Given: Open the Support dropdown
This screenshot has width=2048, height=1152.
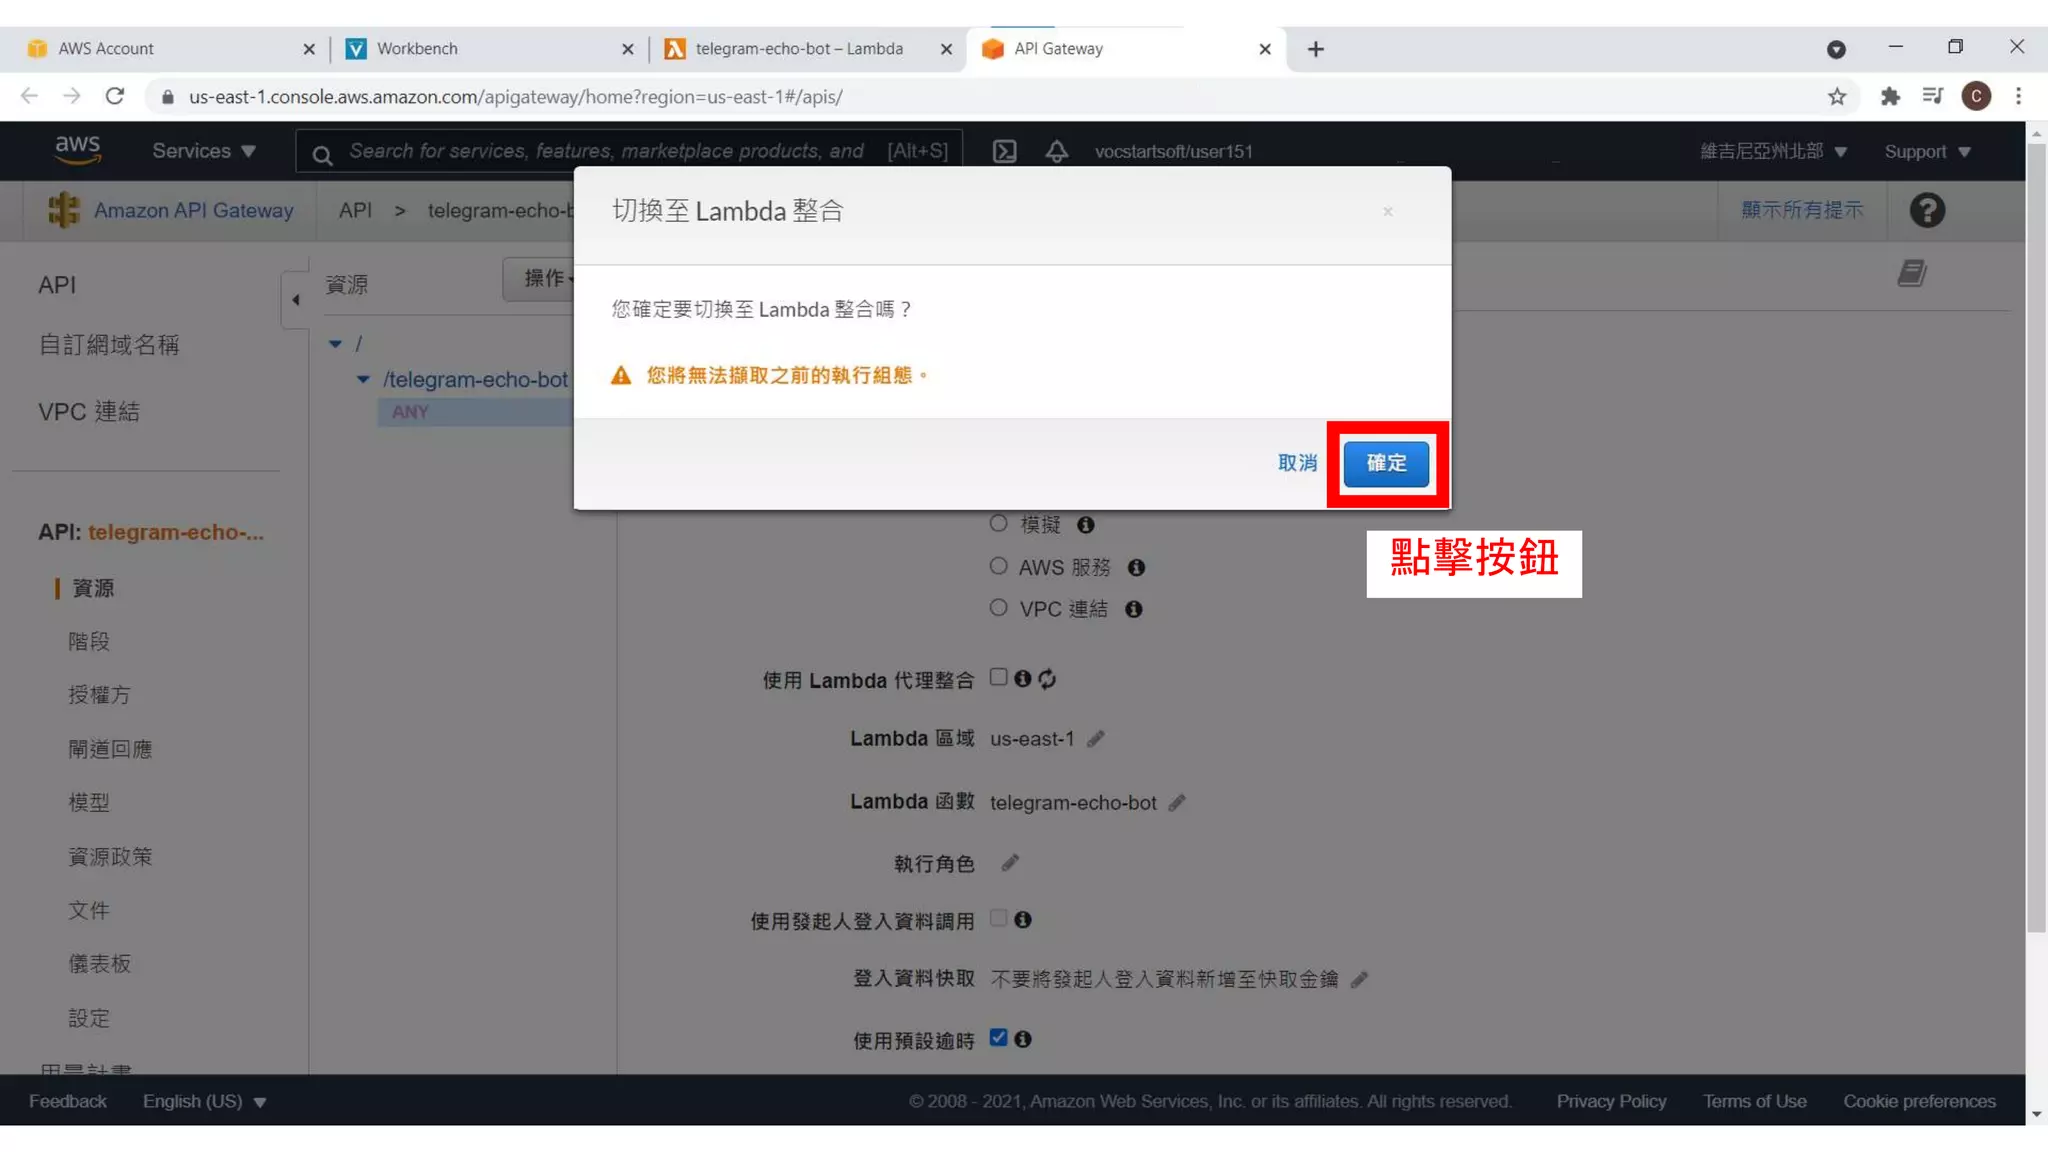Looking at the screenshot, I should (x=1927, y=151).
